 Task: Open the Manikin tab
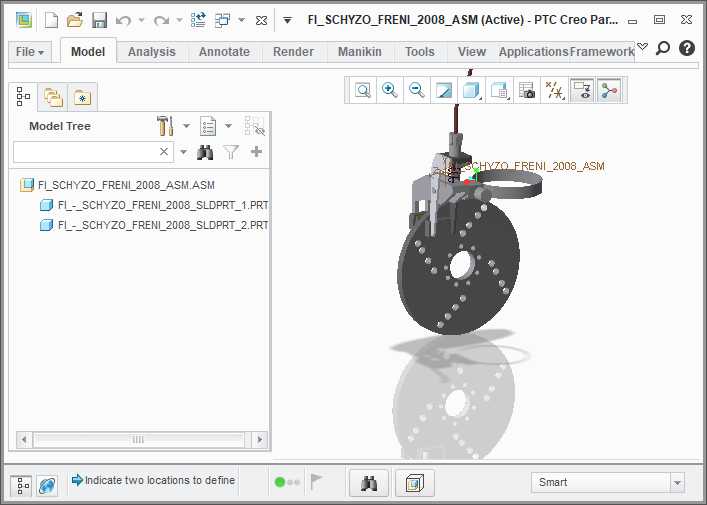tap(359, 52)
